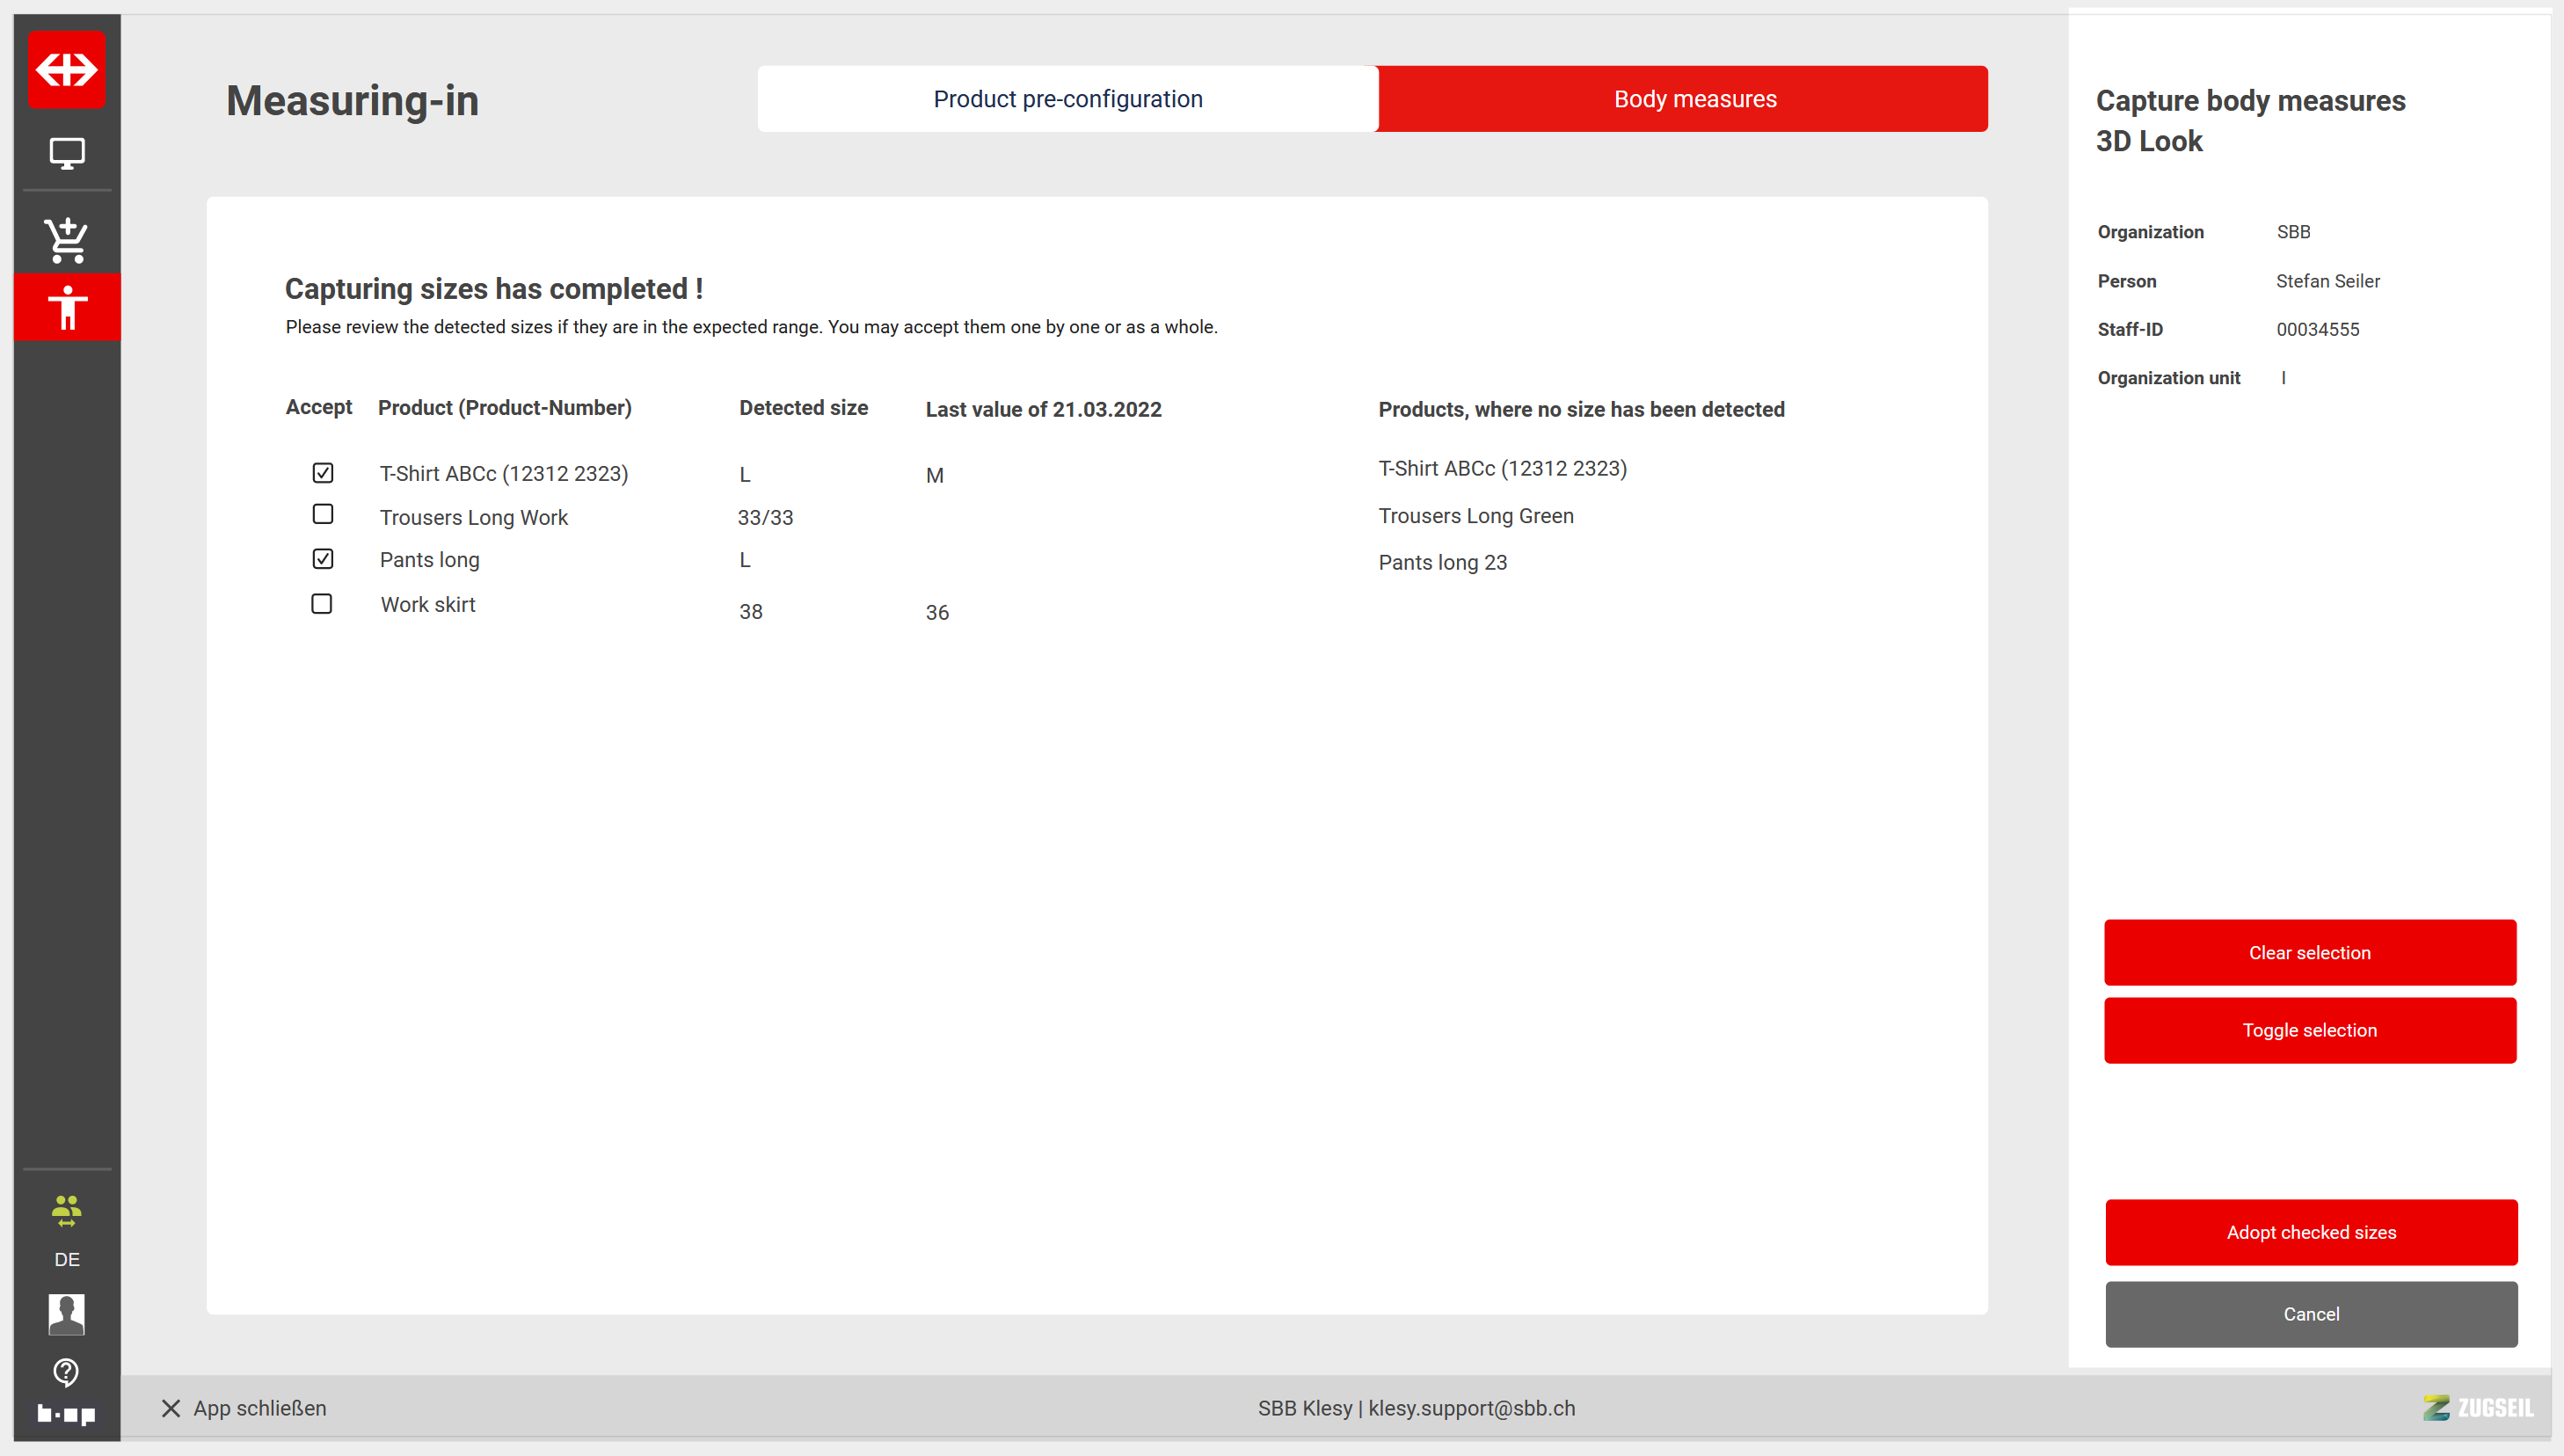Screen dimensions: 2564x1456
Task: Uncheck the Pants long accept checkbox
Action: [322, 559]
